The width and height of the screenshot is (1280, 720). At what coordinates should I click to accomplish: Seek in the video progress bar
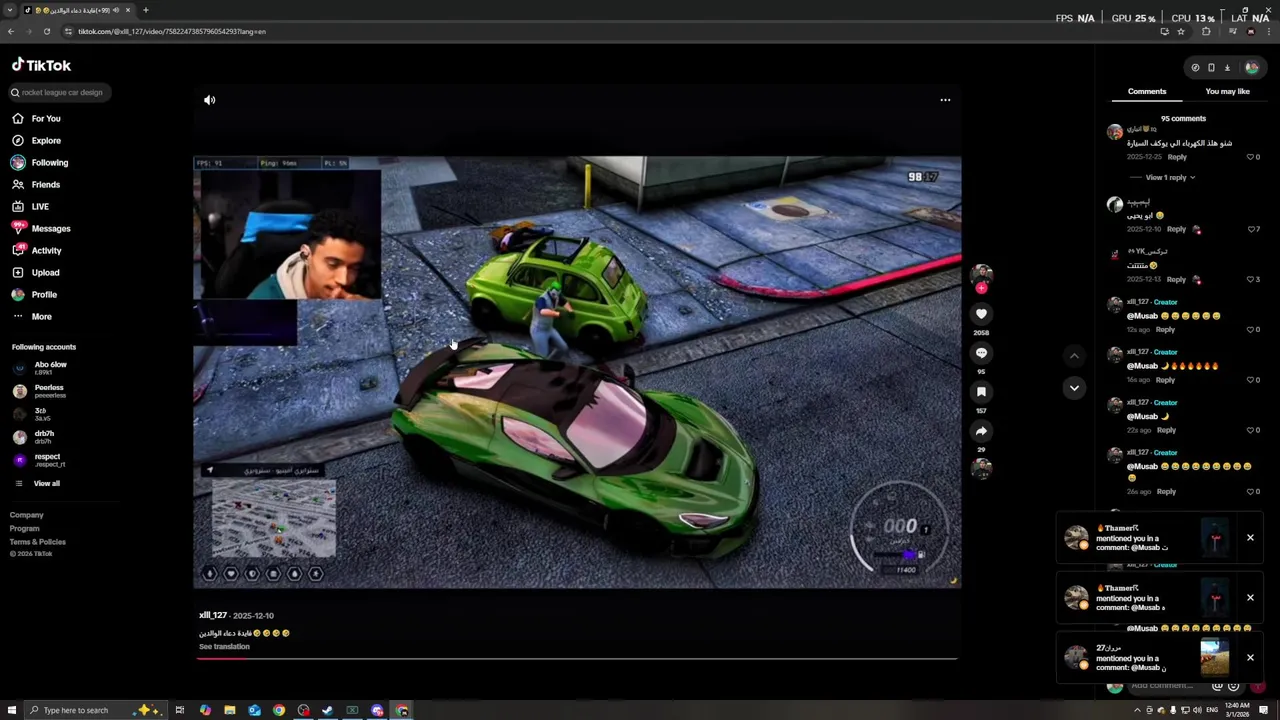click(x=577, y=658)
